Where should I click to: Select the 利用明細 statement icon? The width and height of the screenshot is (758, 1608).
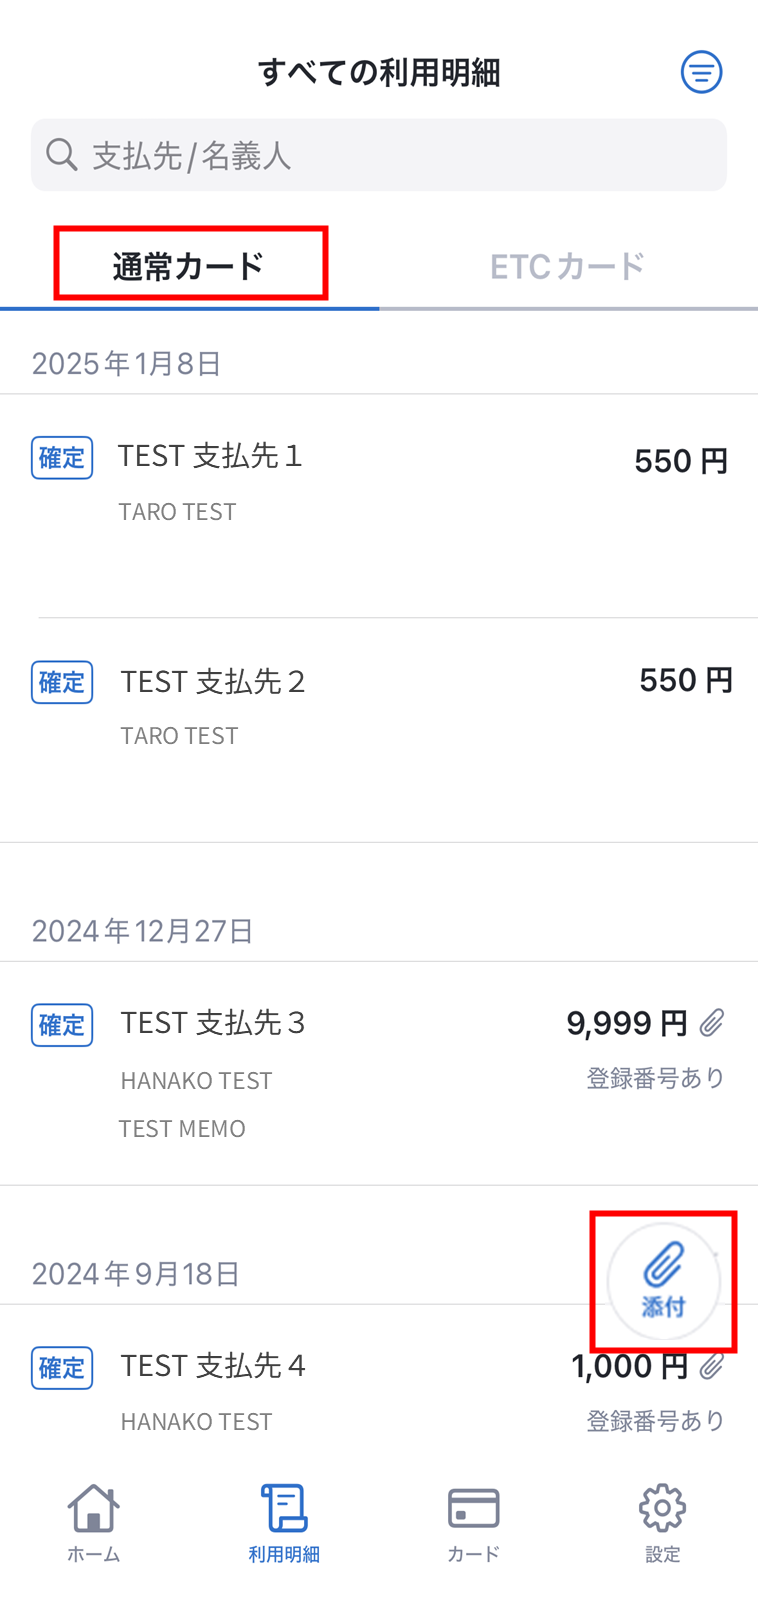point(284,1522)
